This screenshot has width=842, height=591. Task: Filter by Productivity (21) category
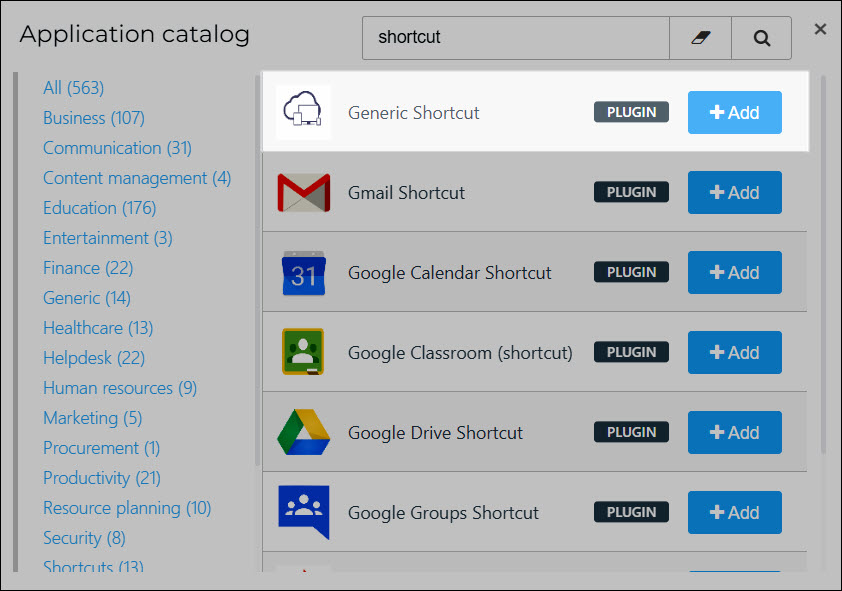tap(102, 478)
